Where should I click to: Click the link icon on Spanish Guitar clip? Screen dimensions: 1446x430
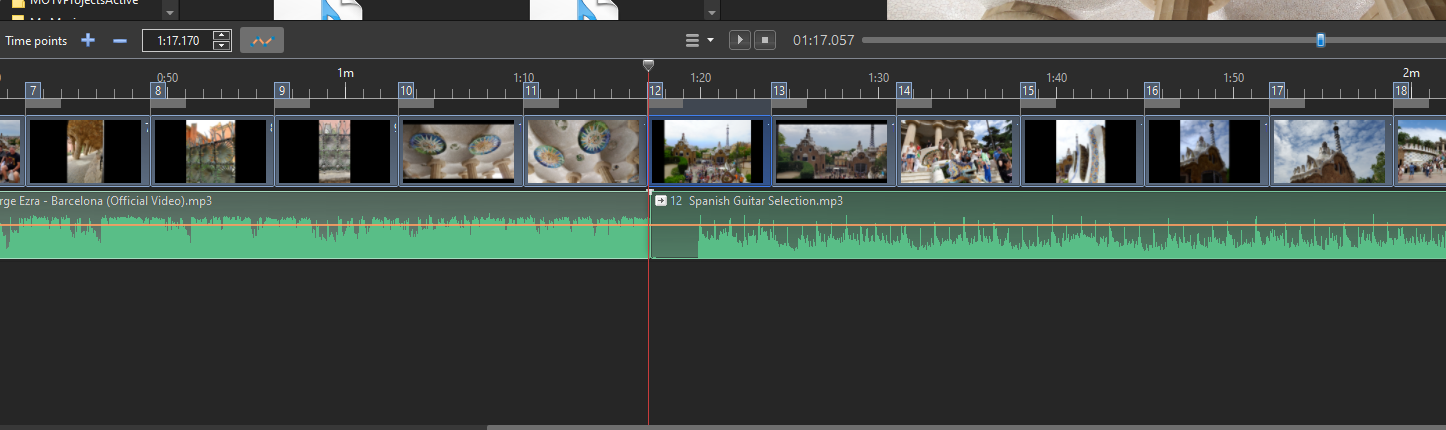[660, 201]
